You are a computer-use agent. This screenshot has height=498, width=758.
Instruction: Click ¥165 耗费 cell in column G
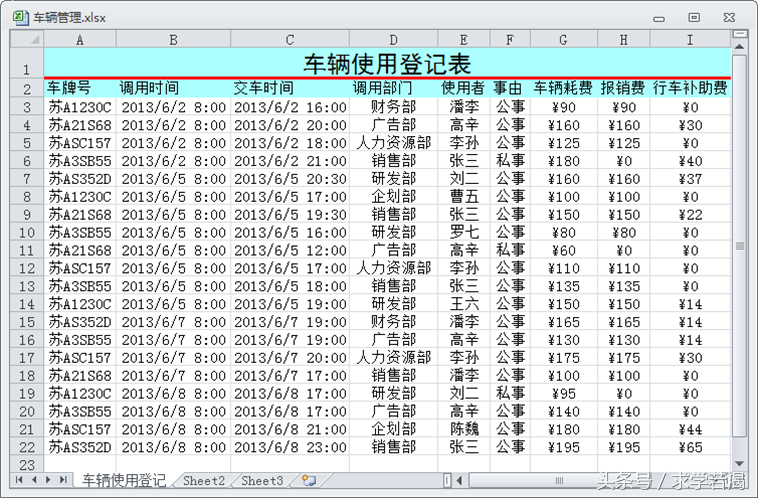click(x=564, y=322)
